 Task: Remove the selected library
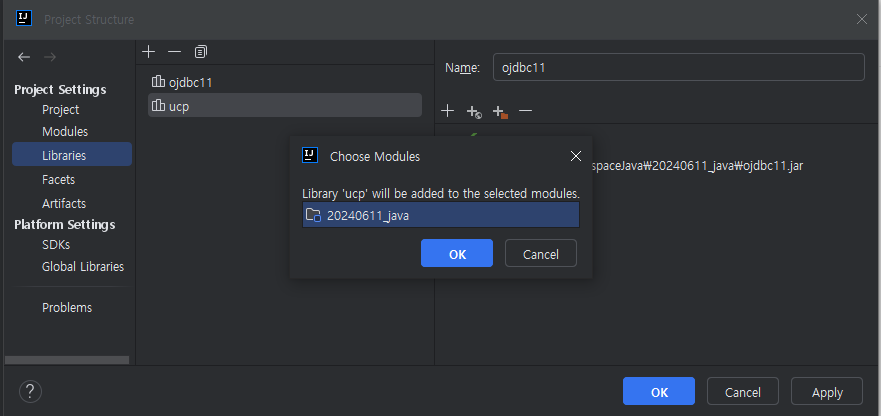coord(175,52)
